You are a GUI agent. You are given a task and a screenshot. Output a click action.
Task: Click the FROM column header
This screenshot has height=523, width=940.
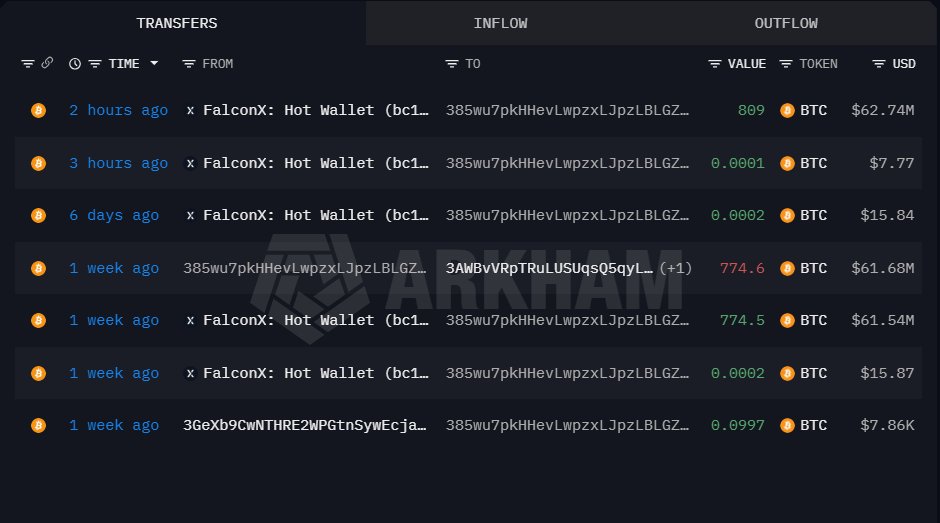click(x=218, y=64)
